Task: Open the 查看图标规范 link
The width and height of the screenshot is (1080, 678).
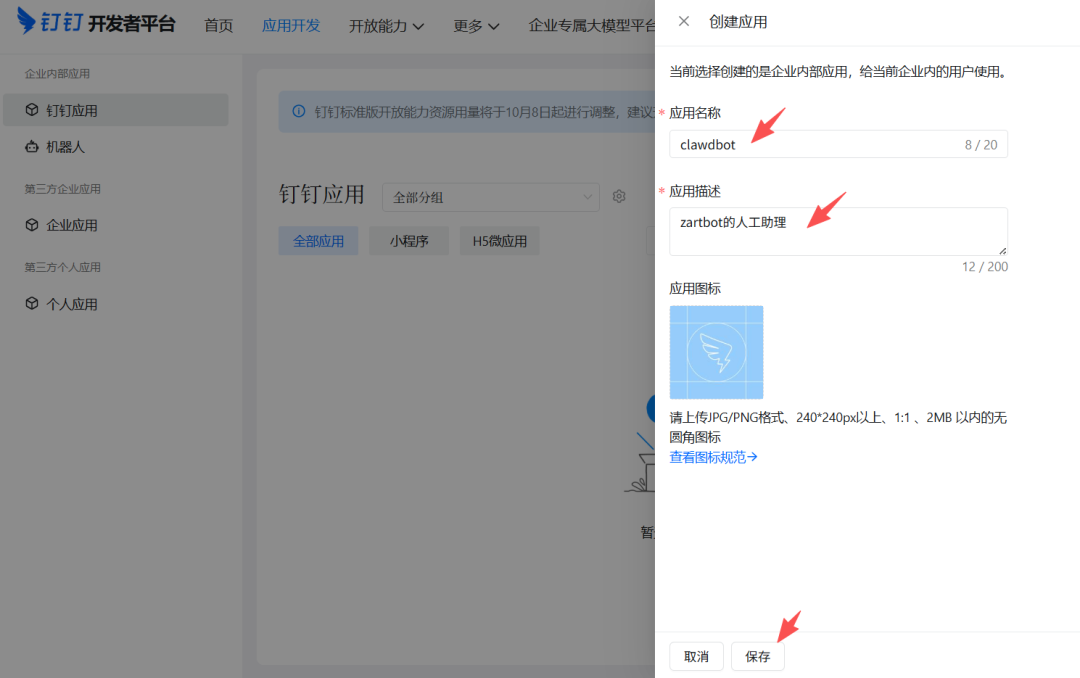Action: tap(710, 456)
